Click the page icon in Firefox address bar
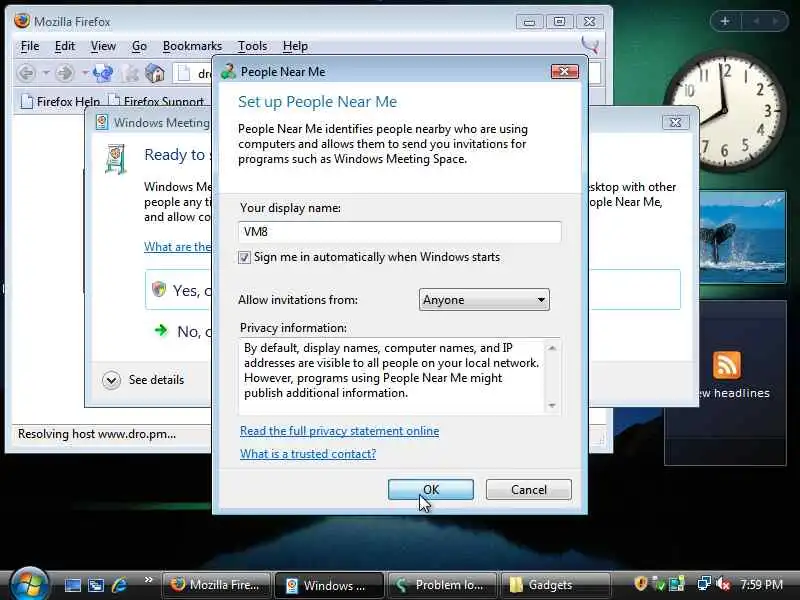 [x=184, y=73]
